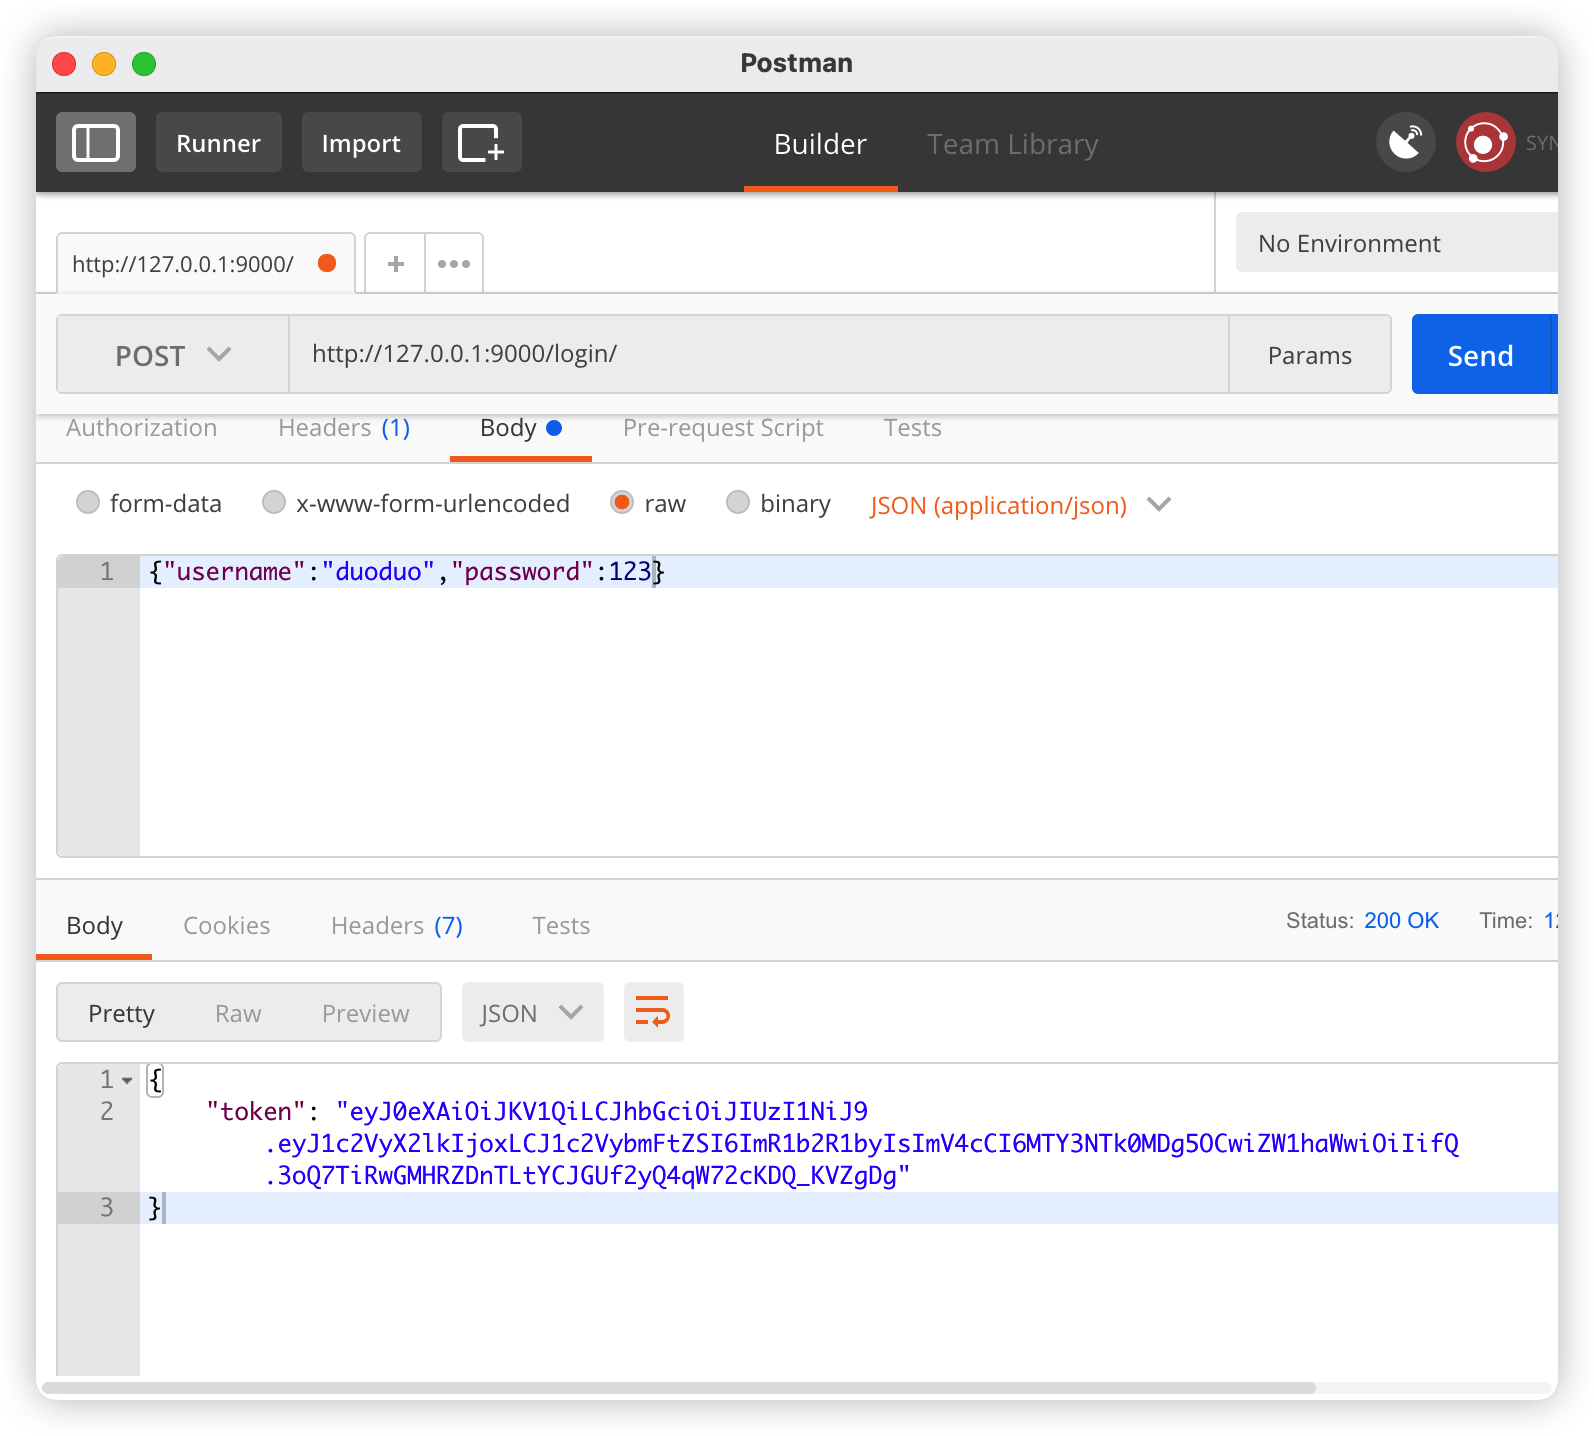This screenshot has width=1594, height=1436.
Task: Click the Runner button
Action: click(218, 142)
